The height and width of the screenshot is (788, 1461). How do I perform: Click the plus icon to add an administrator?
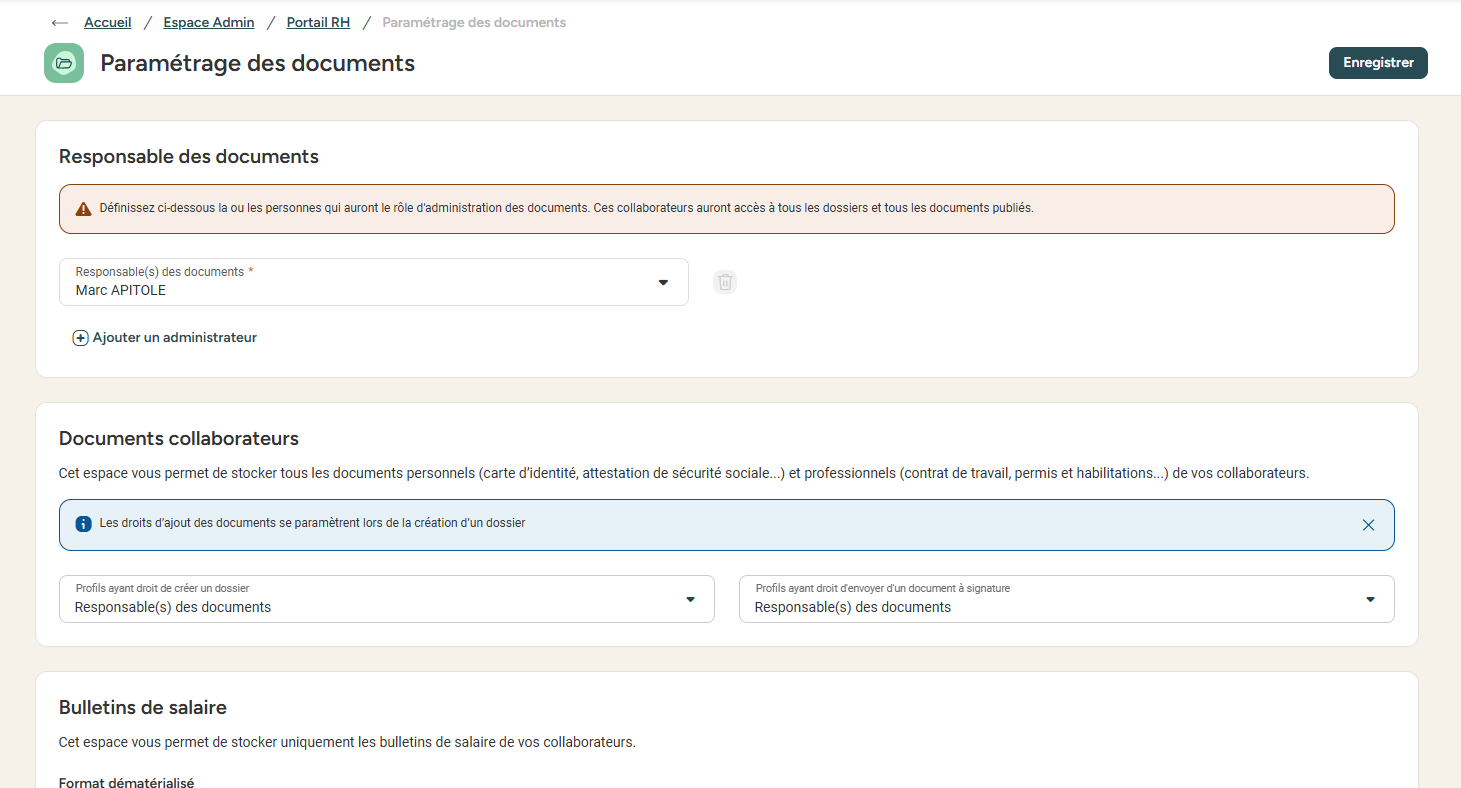[x=81, y=338]
